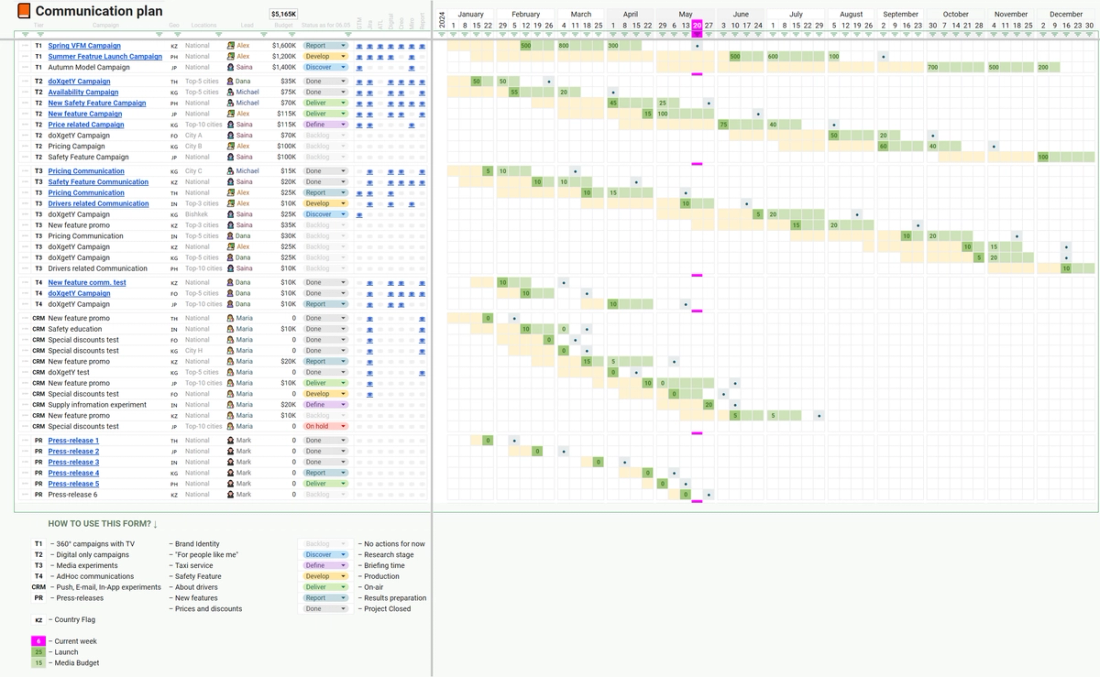The width and height of the screenshot is (1100, 677).
Task: Open the GTM link icon for Spring VFM Campaign
Action: click(360, 46)
